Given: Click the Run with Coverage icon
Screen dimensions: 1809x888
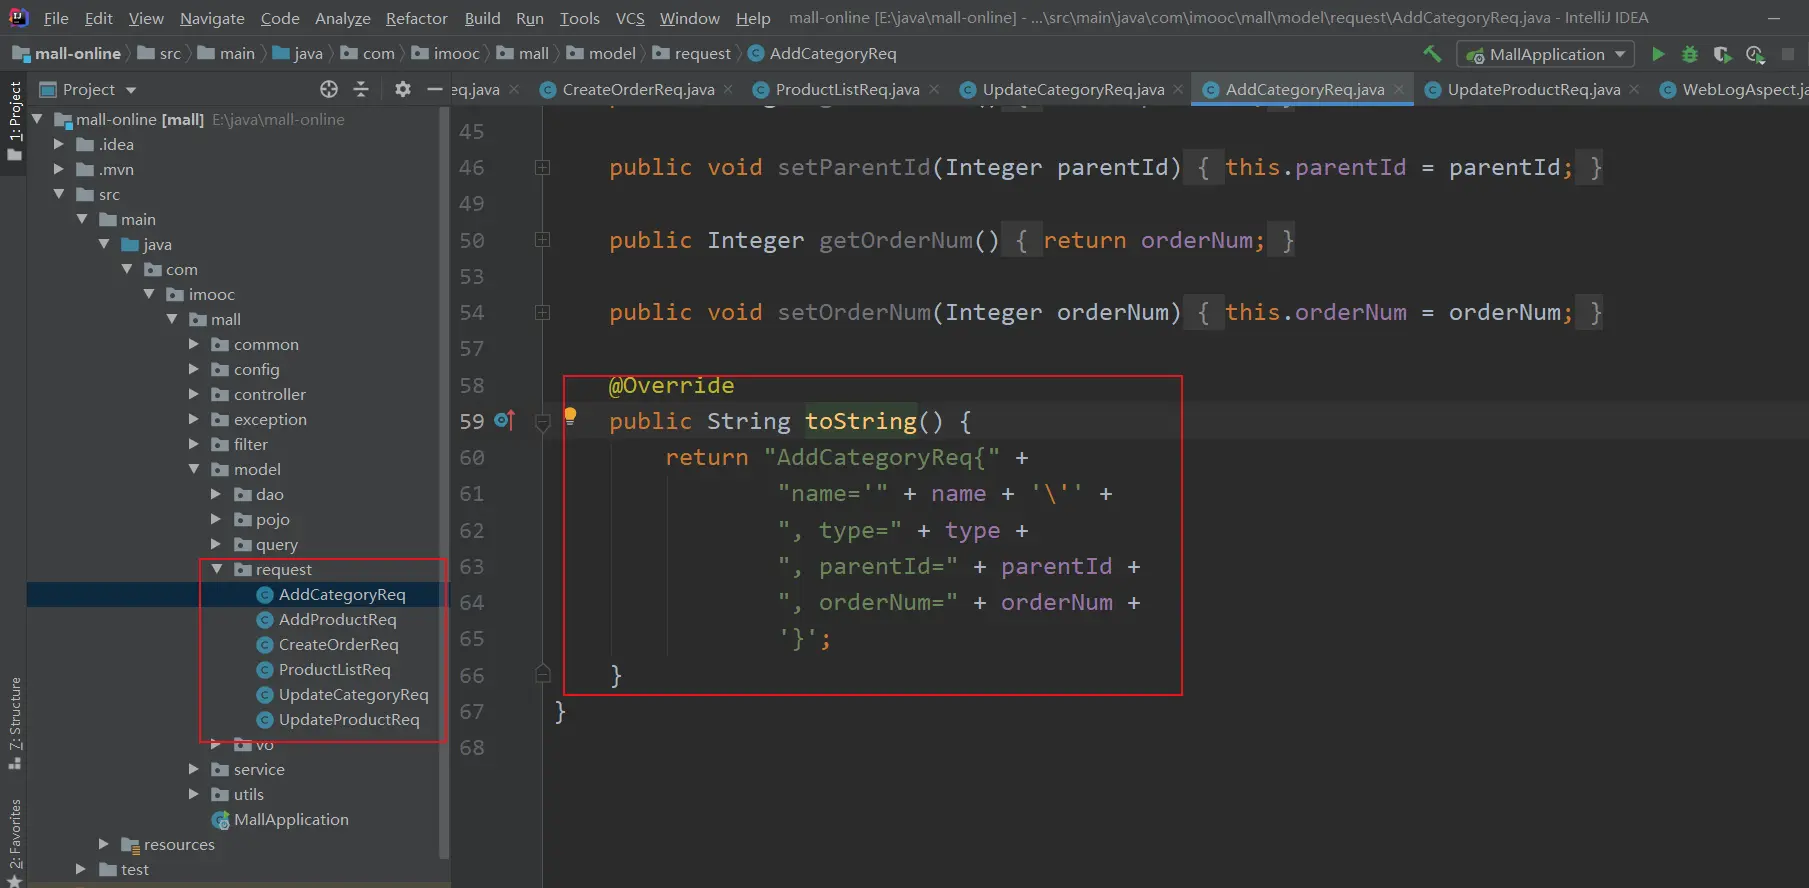Looking at the screenshot, I should 1722,54.
